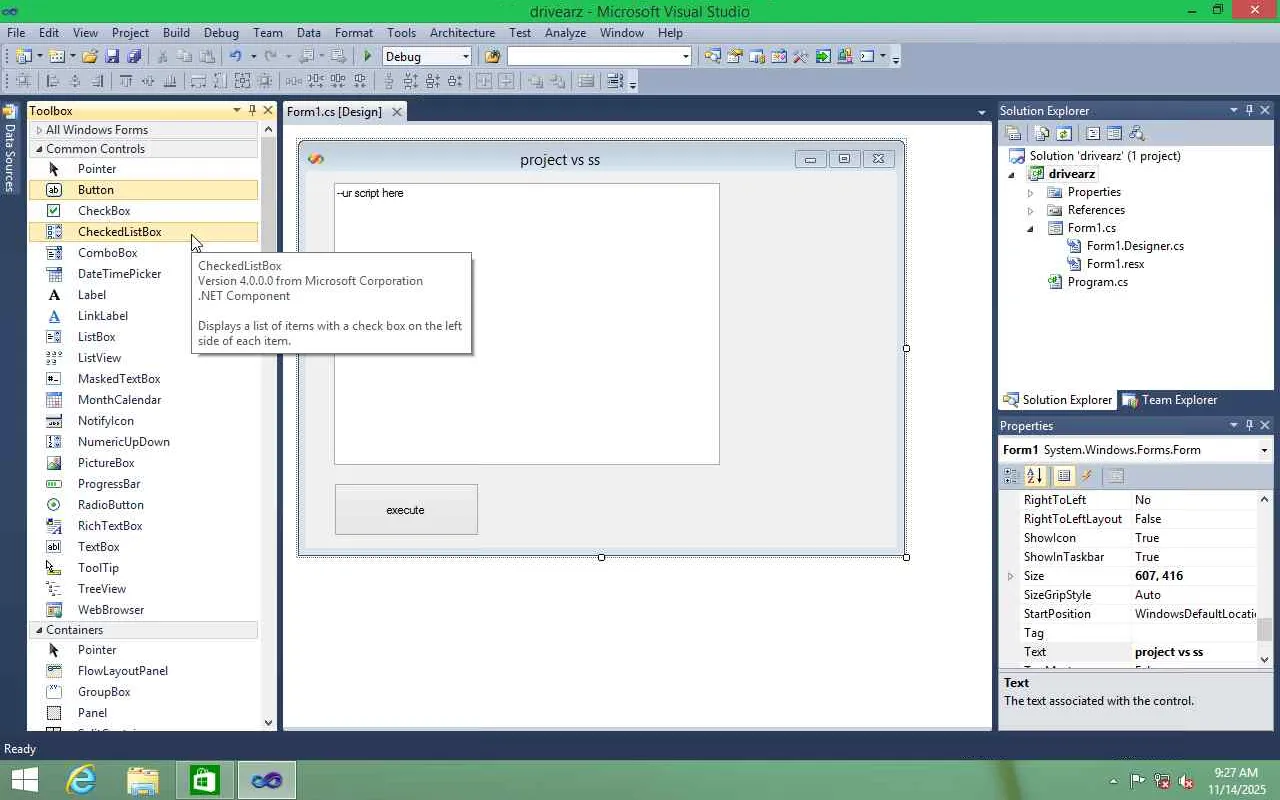The image size is (1280, 800).
Task: Open the Build menu
Action: coord(176,33)
